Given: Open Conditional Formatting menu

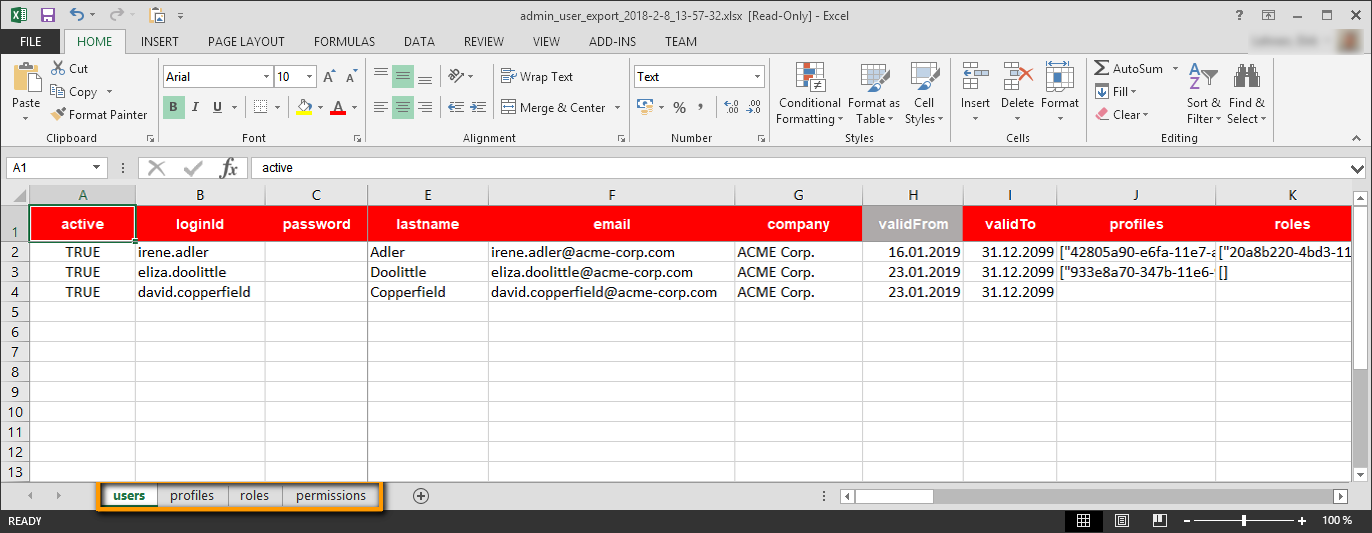Looking at the screenshot, I should coord(809,95).
